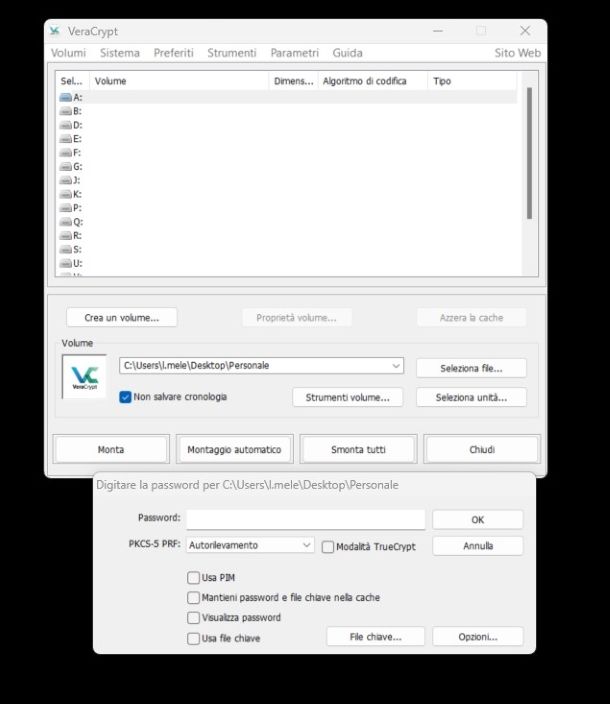
Task: Open the Strumenti menu
Action: (232, 53)
